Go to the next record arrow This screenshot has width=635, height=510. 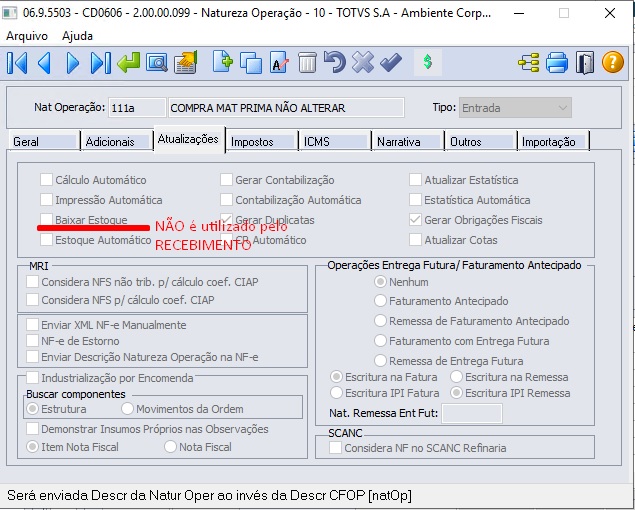click(x=72, y=62)
